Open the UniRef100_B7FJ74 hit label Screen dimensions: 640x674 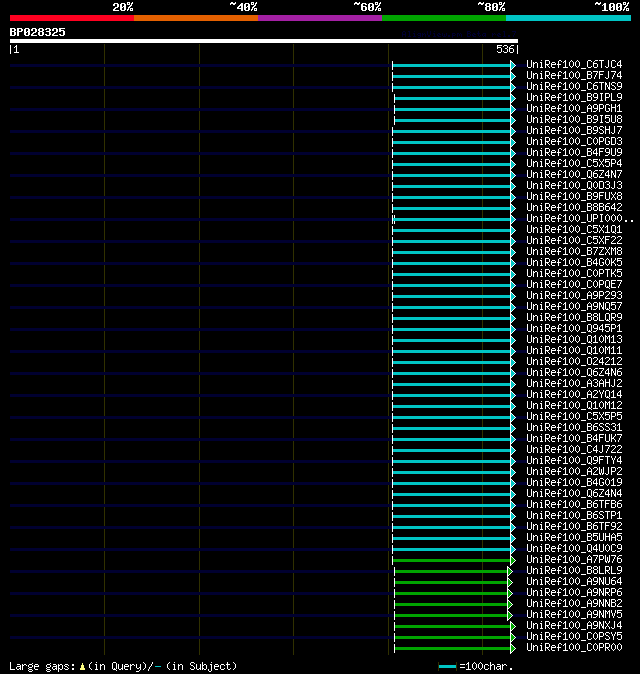click(x=574, y=76)
